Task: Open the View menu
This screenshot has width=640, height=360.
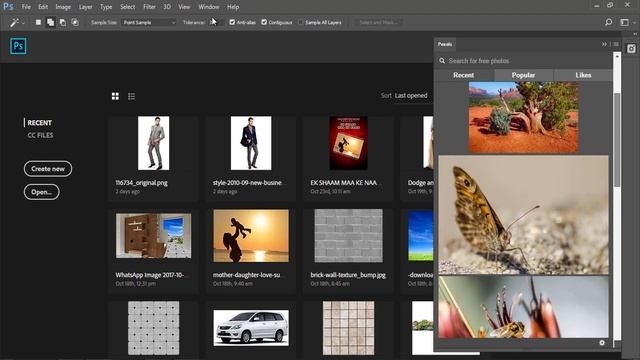Action: pos(184,7)
